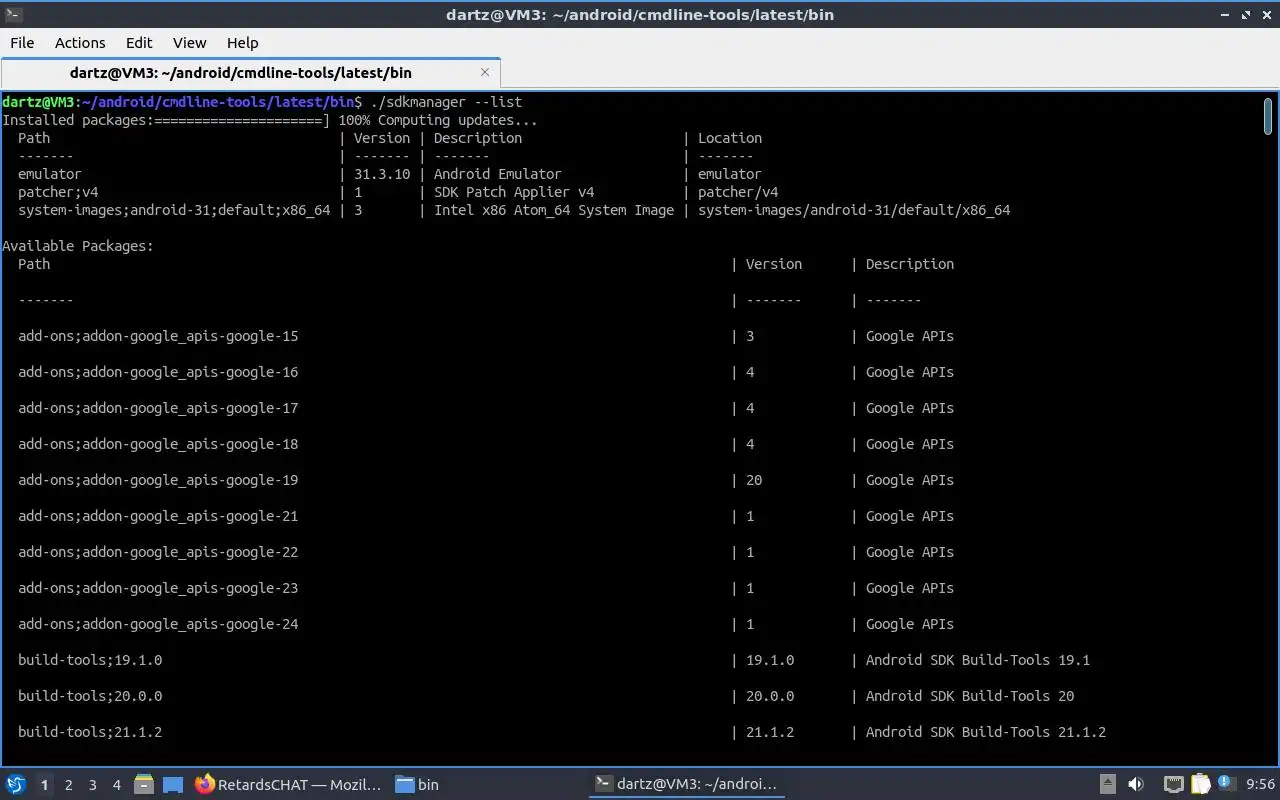Click 'add-ons;addon-google_apis-google-19' entry
Image resolution: width=1280 pixels, height=800 pixels.
158,480
